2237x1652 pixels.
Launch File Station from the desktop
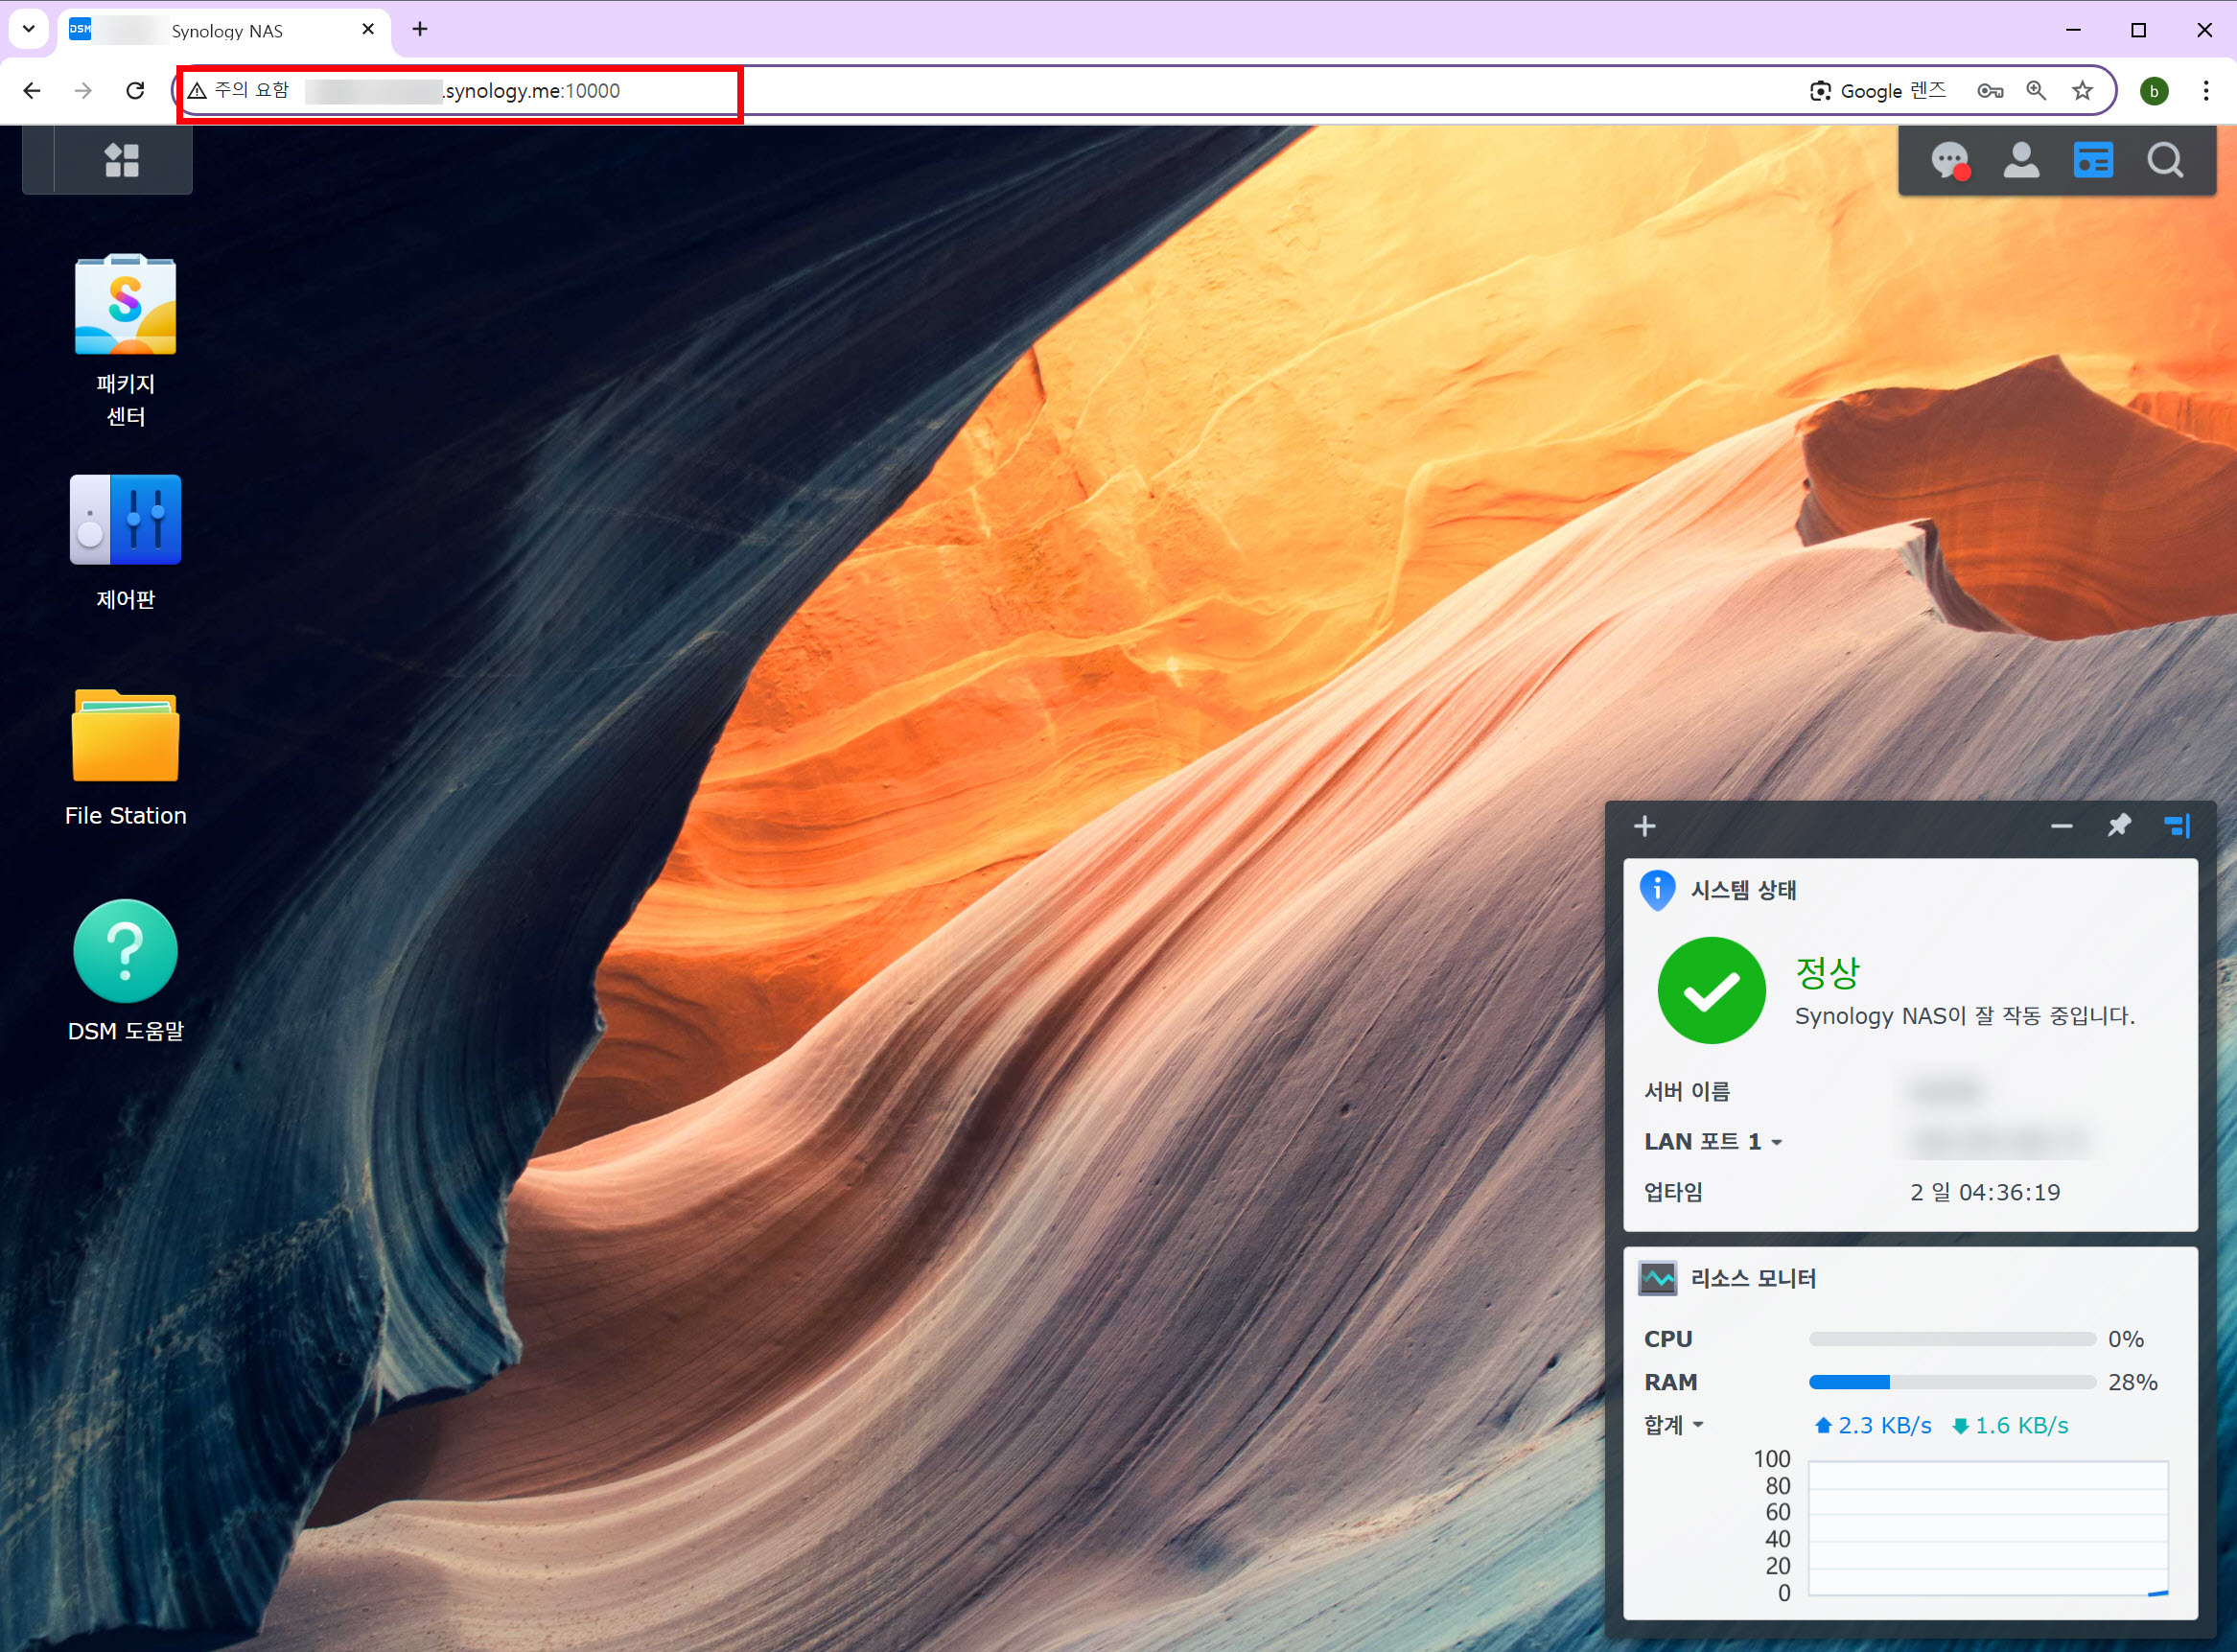125,737
